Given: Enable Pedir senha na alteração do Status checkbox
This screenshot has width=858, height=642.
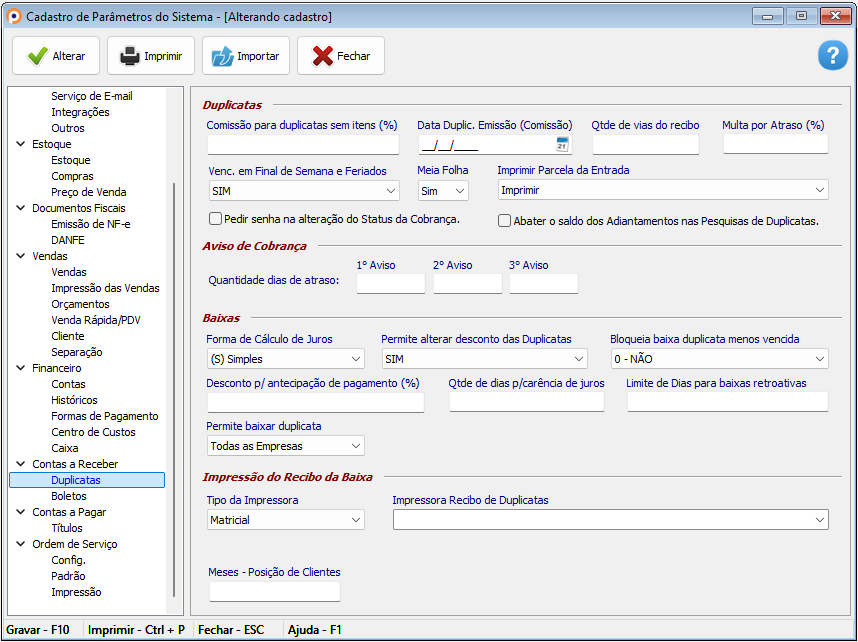Looking at the screenshot, I should click(x=215, y=219).
